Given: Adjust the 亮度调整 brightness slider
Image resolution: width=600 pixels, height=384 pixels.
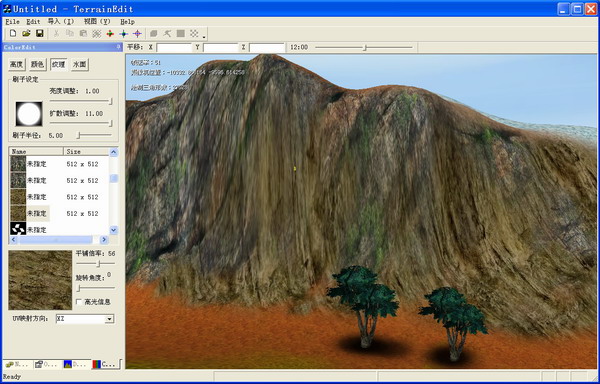Looking at the screenshot, I should 81,101.
